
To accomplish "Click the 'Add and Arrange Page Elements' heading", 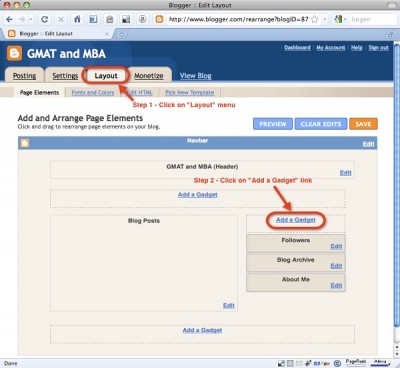I will (x=80, y=118).
